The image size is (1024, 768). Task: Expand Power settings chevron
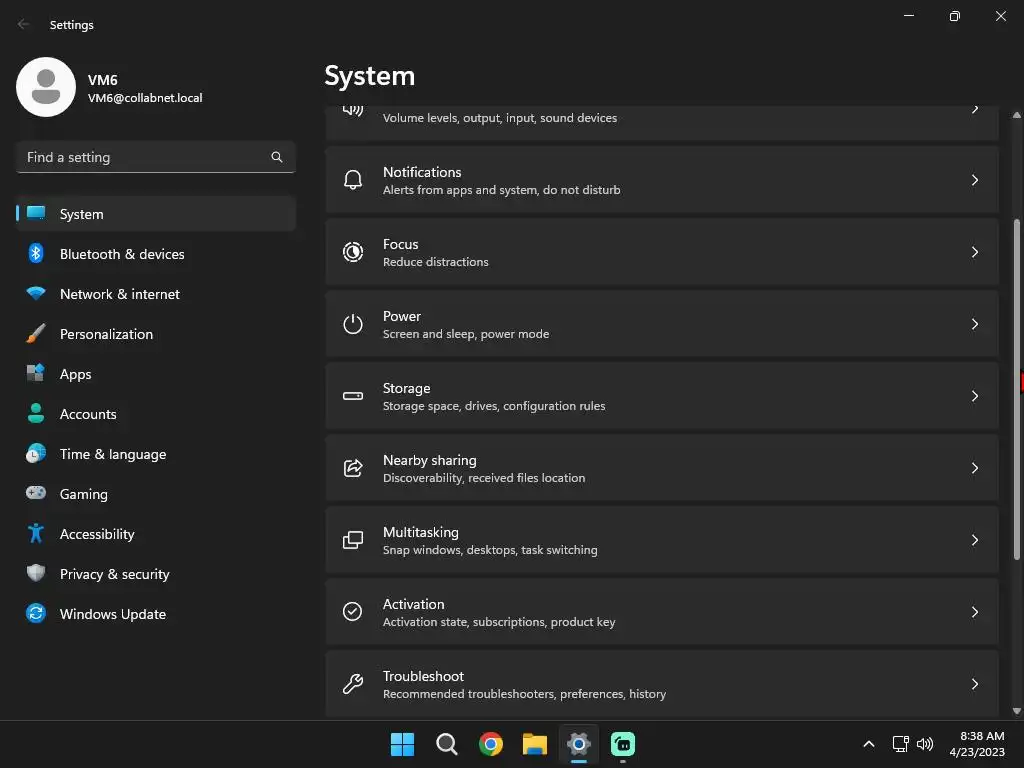point(975,324)
